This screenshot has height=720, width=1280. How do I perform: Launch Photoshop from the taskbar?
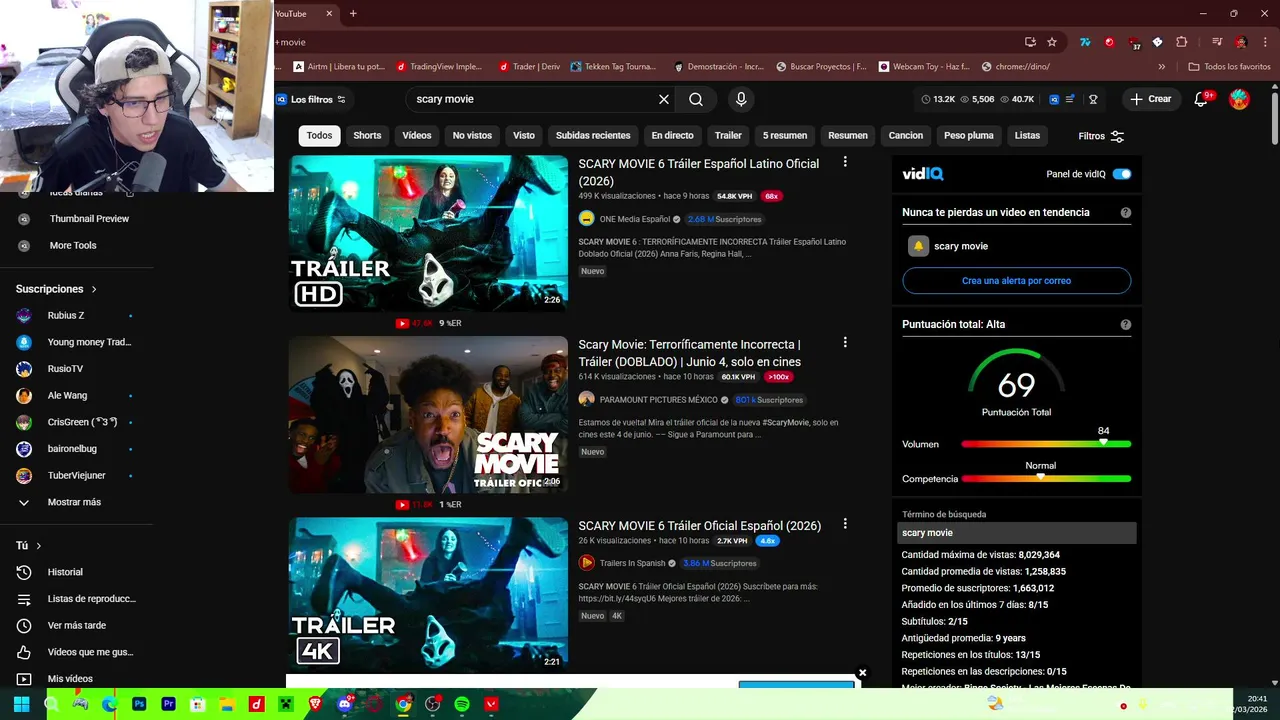[139, 704]
